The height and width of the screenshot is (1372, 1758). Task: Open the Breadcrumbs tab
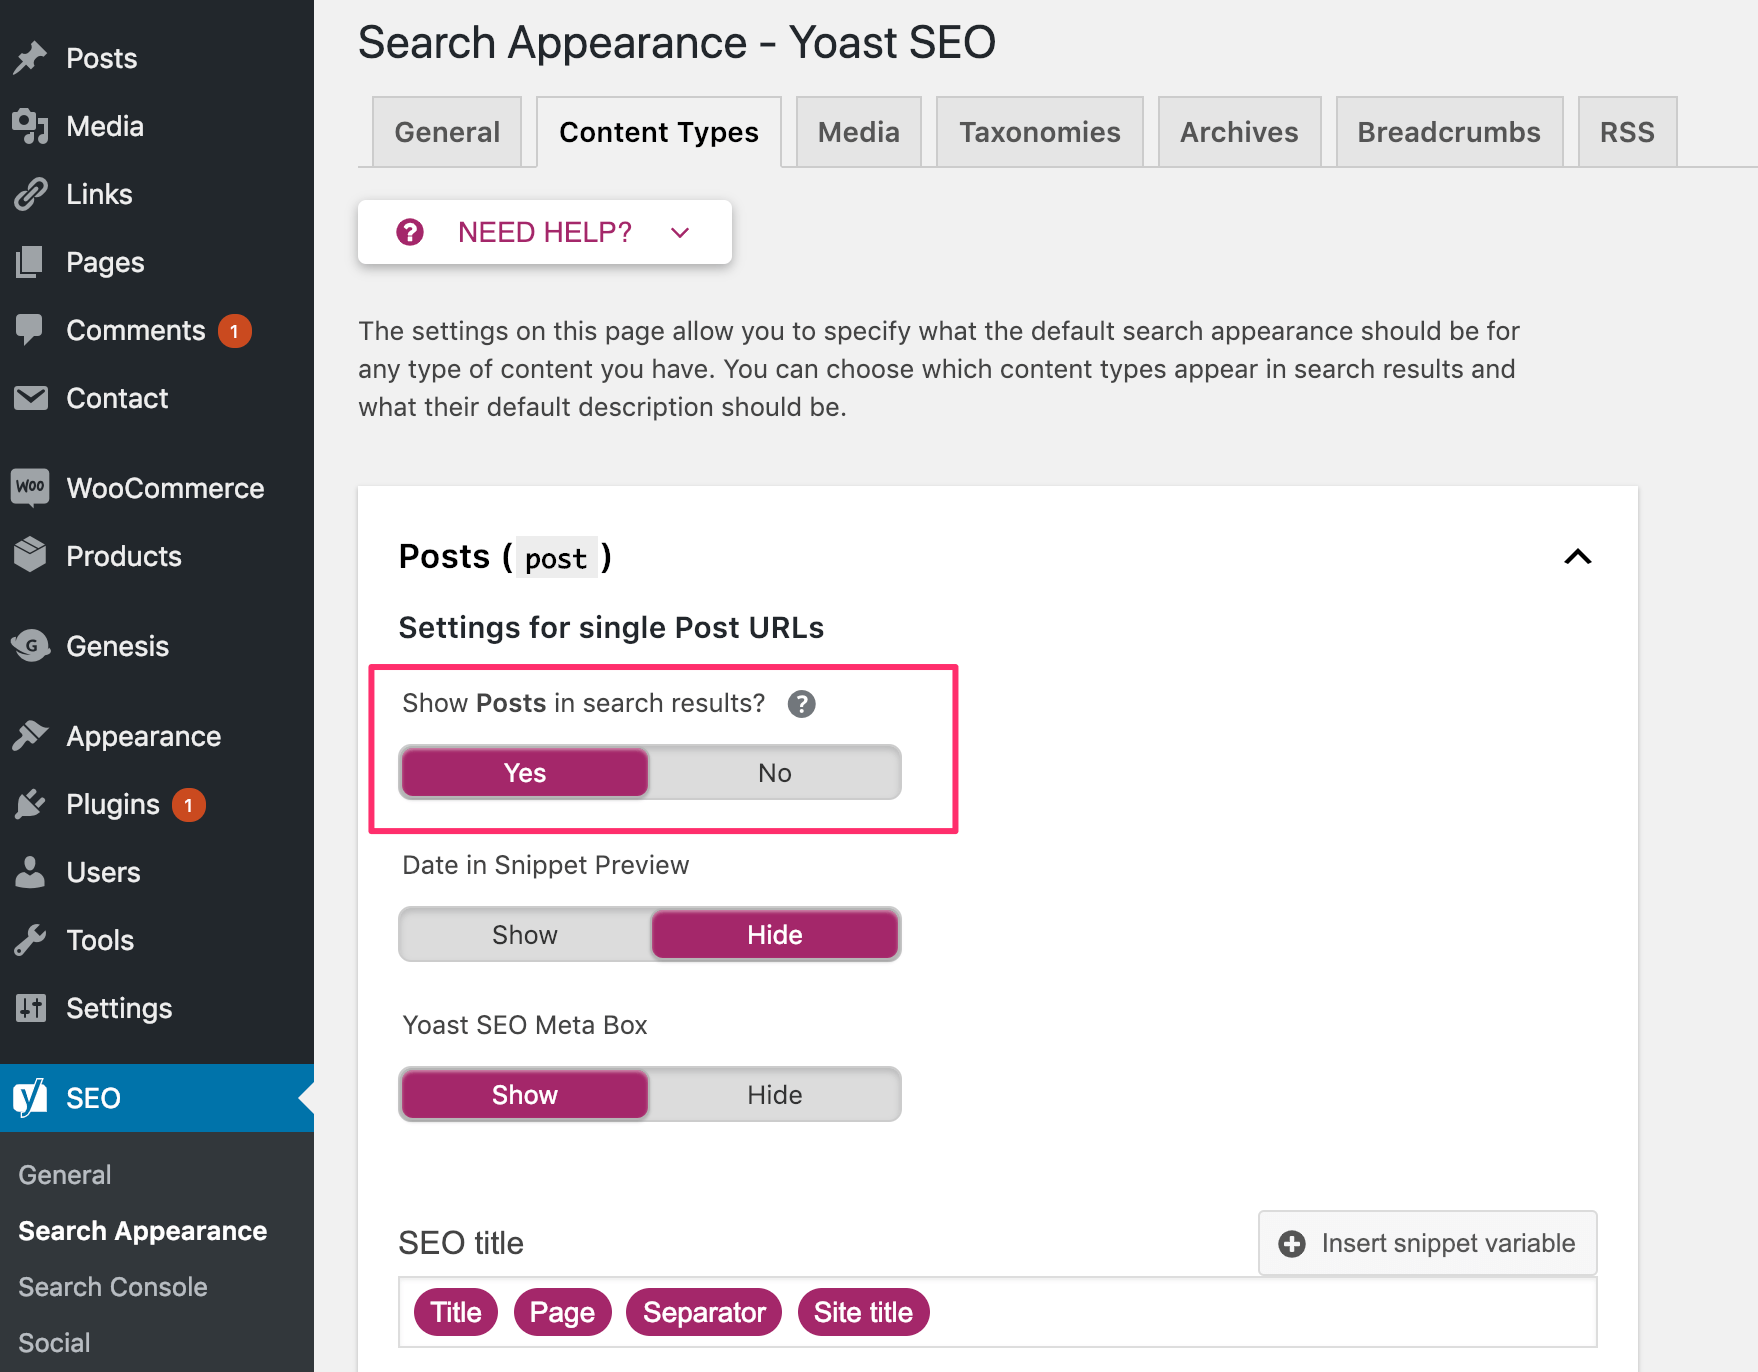click(1448, 132)
